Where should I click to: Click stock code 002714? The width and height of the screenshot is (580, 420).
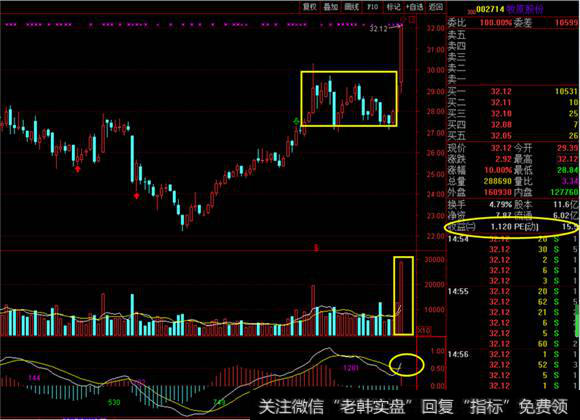point(490,9)
